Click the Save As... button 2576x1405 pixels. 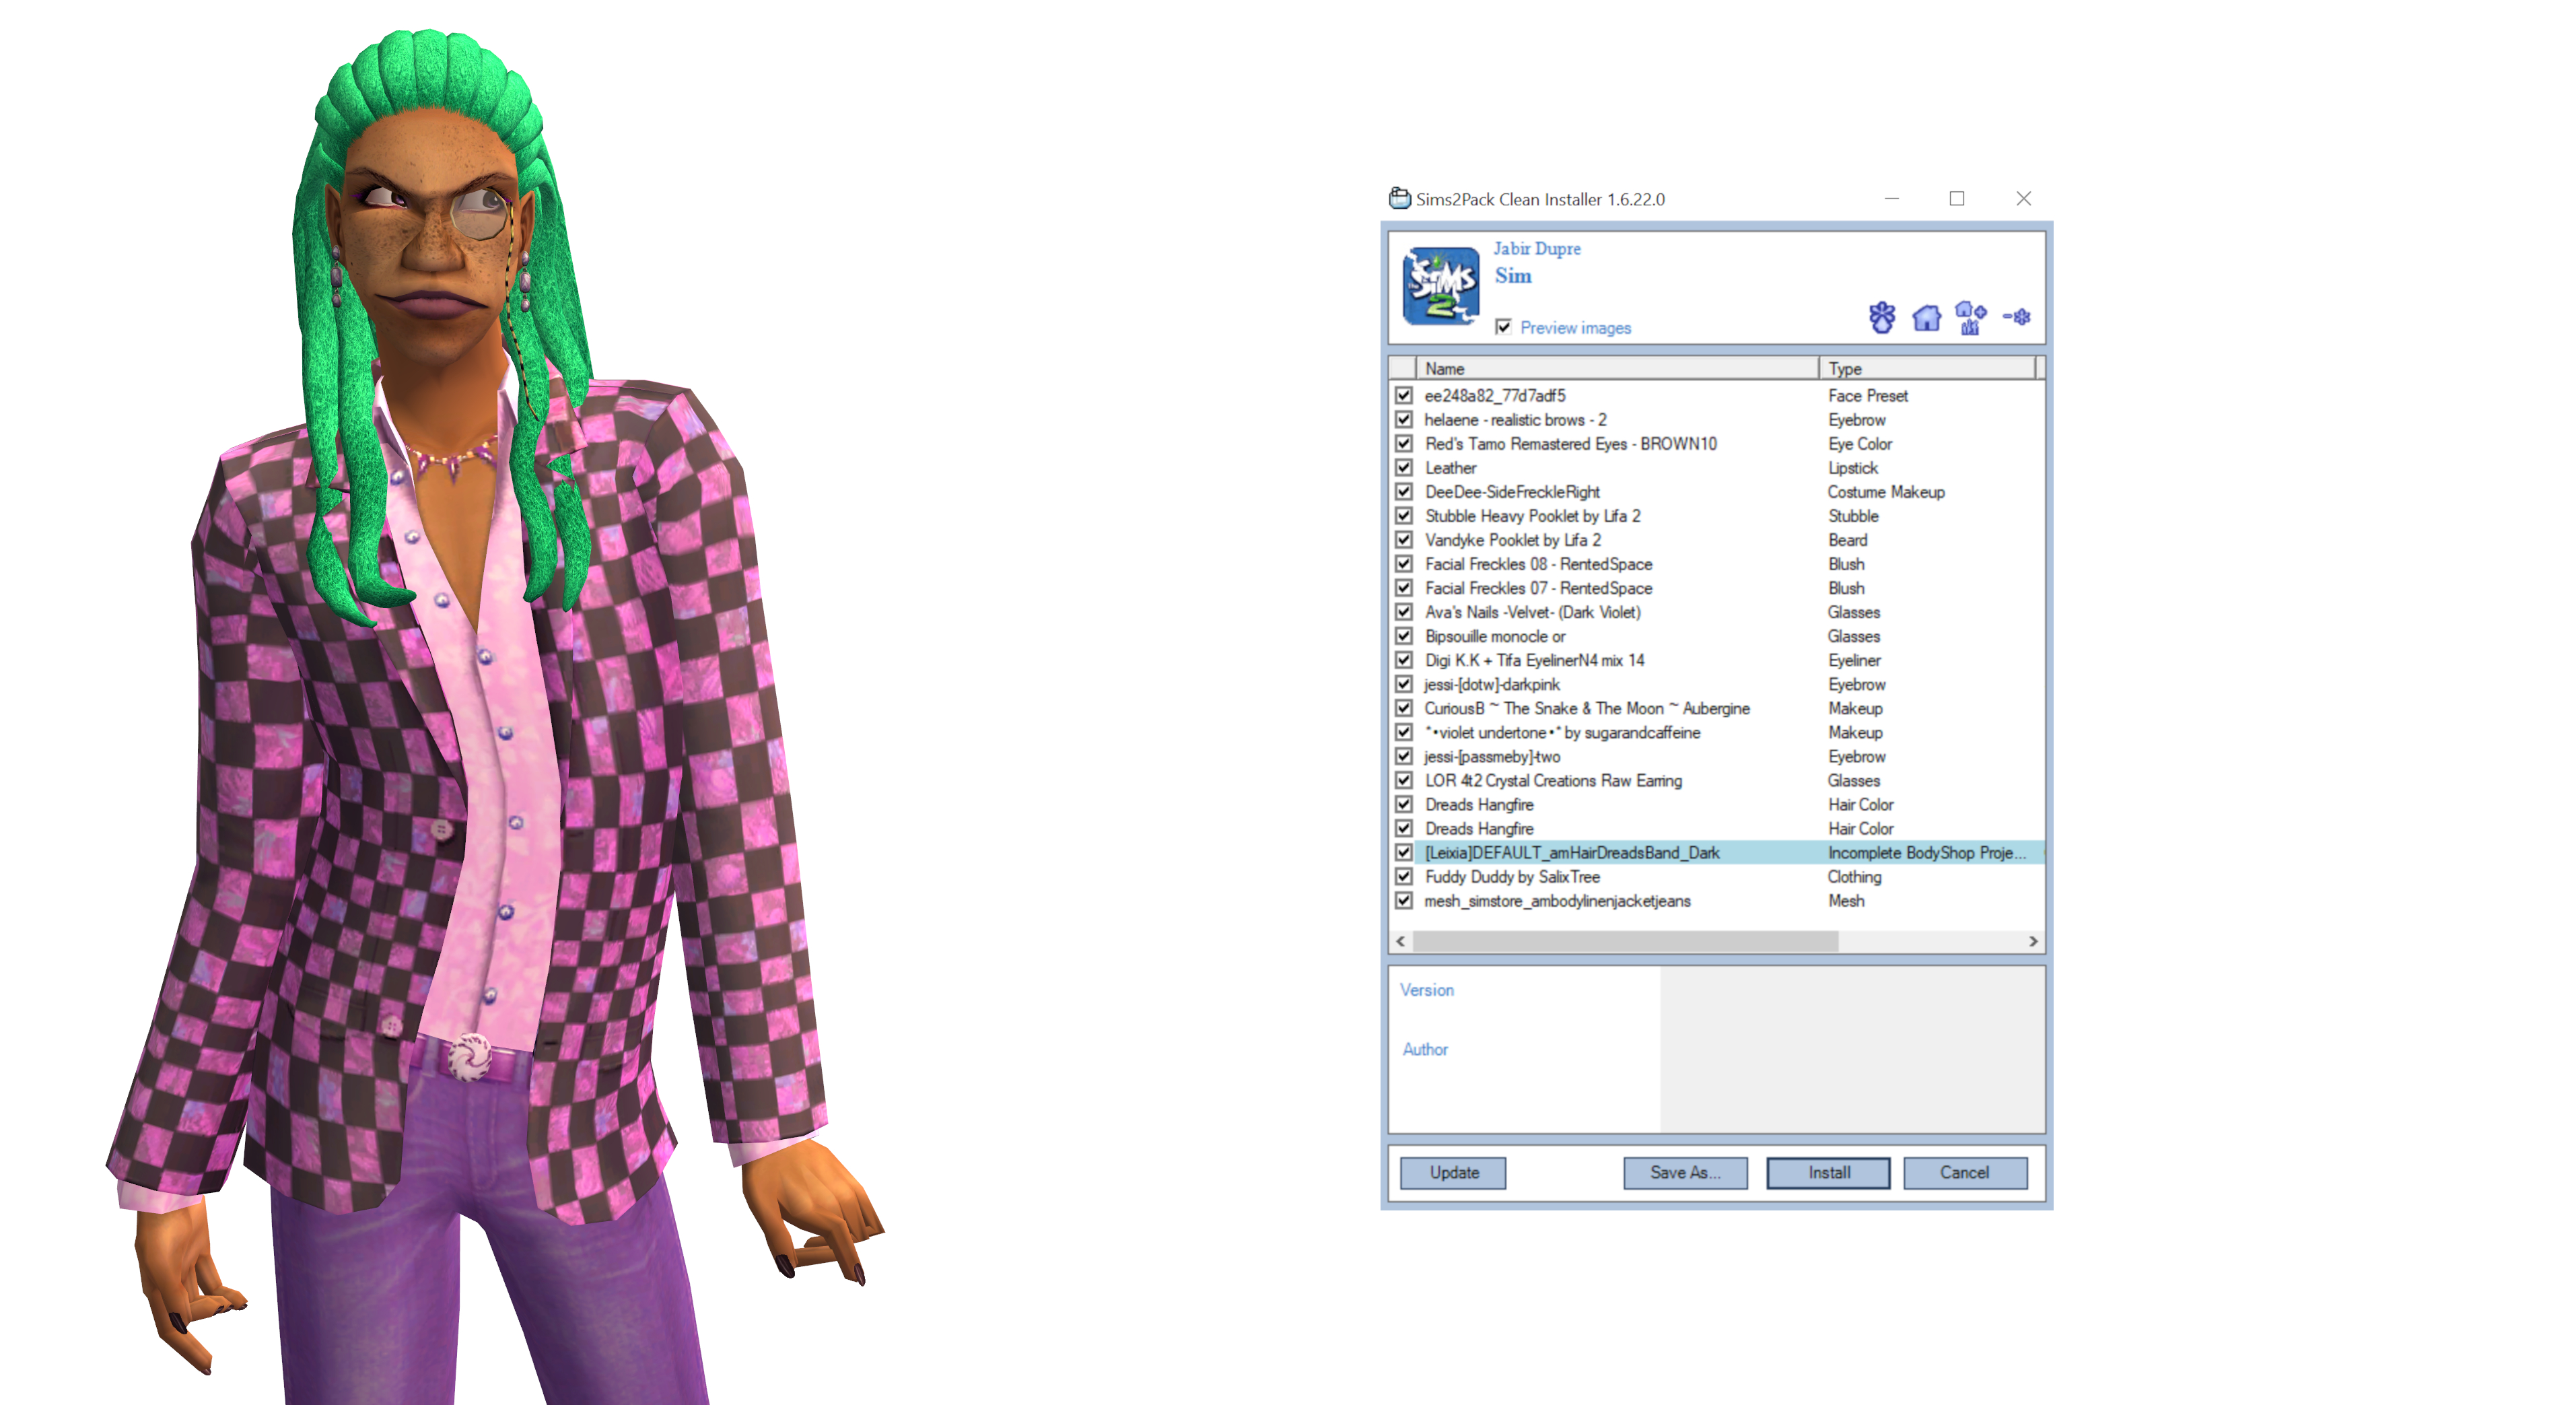point(1685,1172)
